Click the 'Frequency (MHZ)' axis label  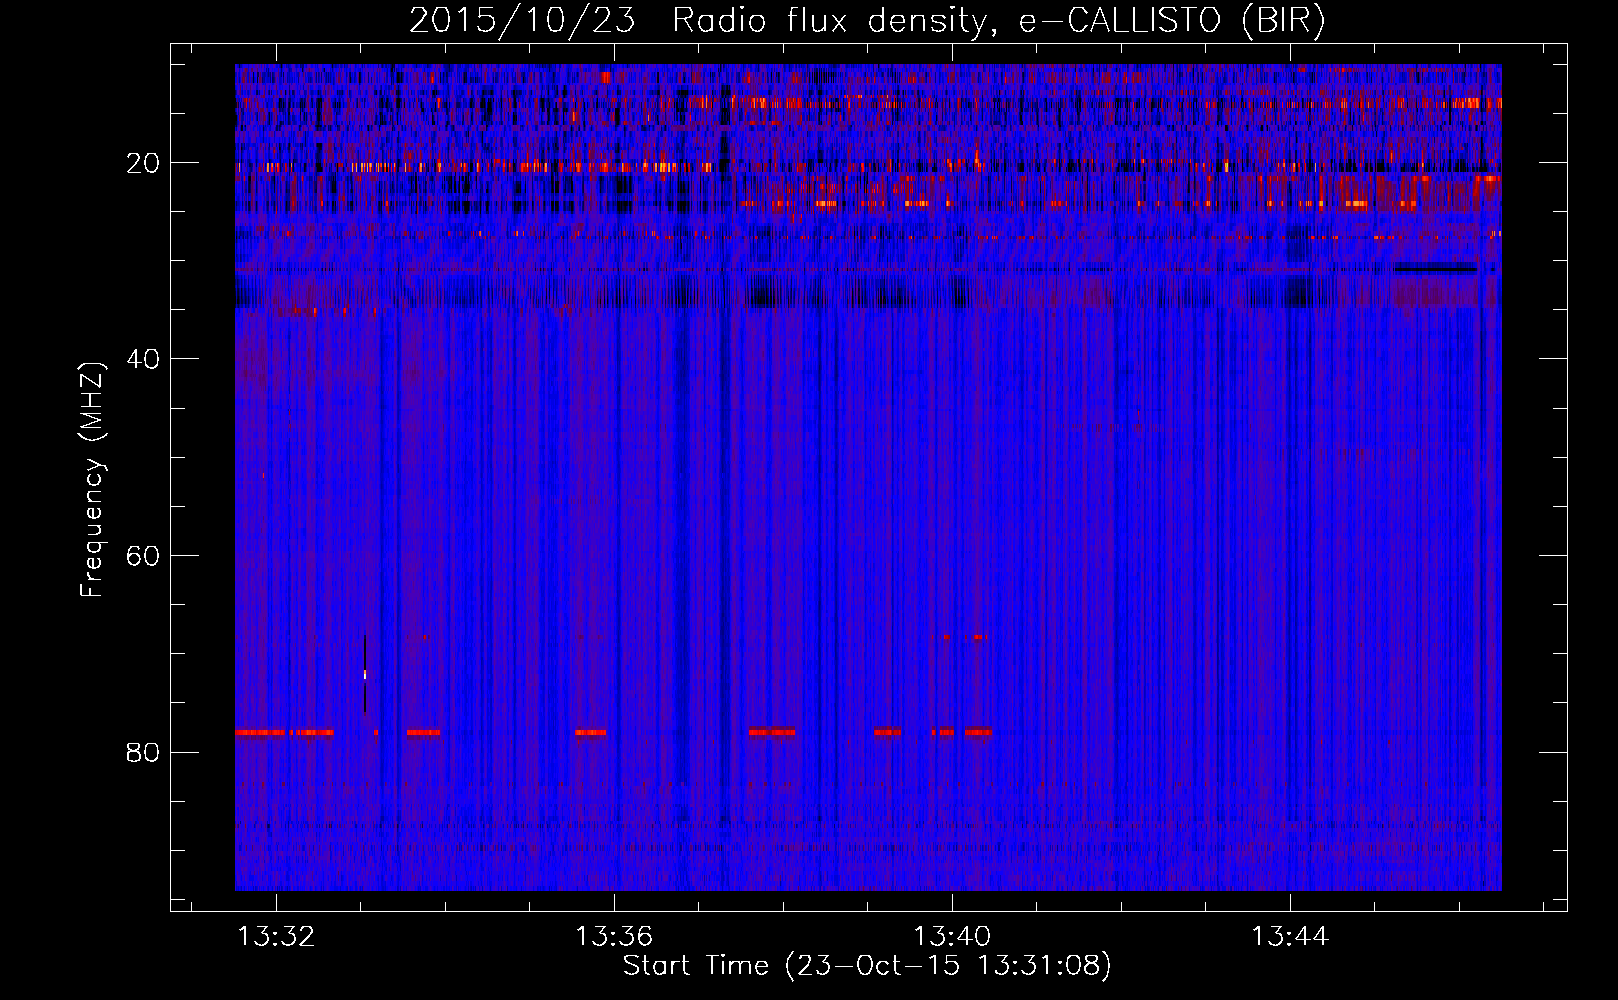[x=92, y=481]
